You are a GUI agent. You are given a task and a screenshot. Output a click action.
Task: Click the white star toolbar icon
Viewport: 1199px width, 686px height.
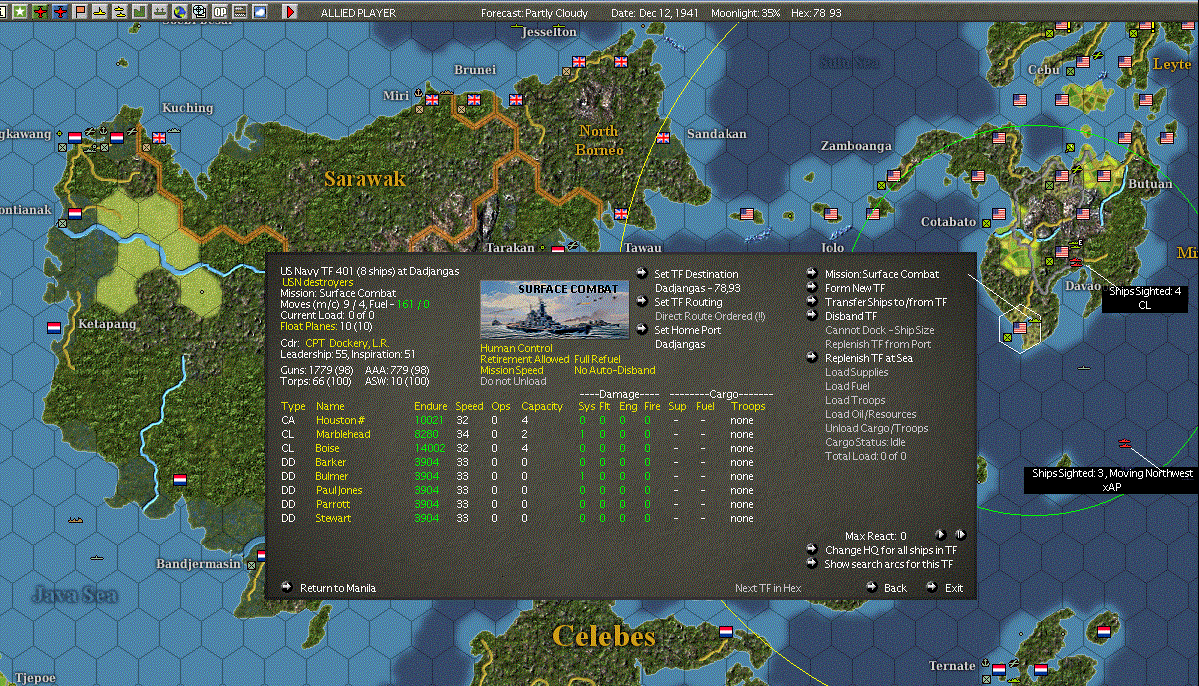18,12
